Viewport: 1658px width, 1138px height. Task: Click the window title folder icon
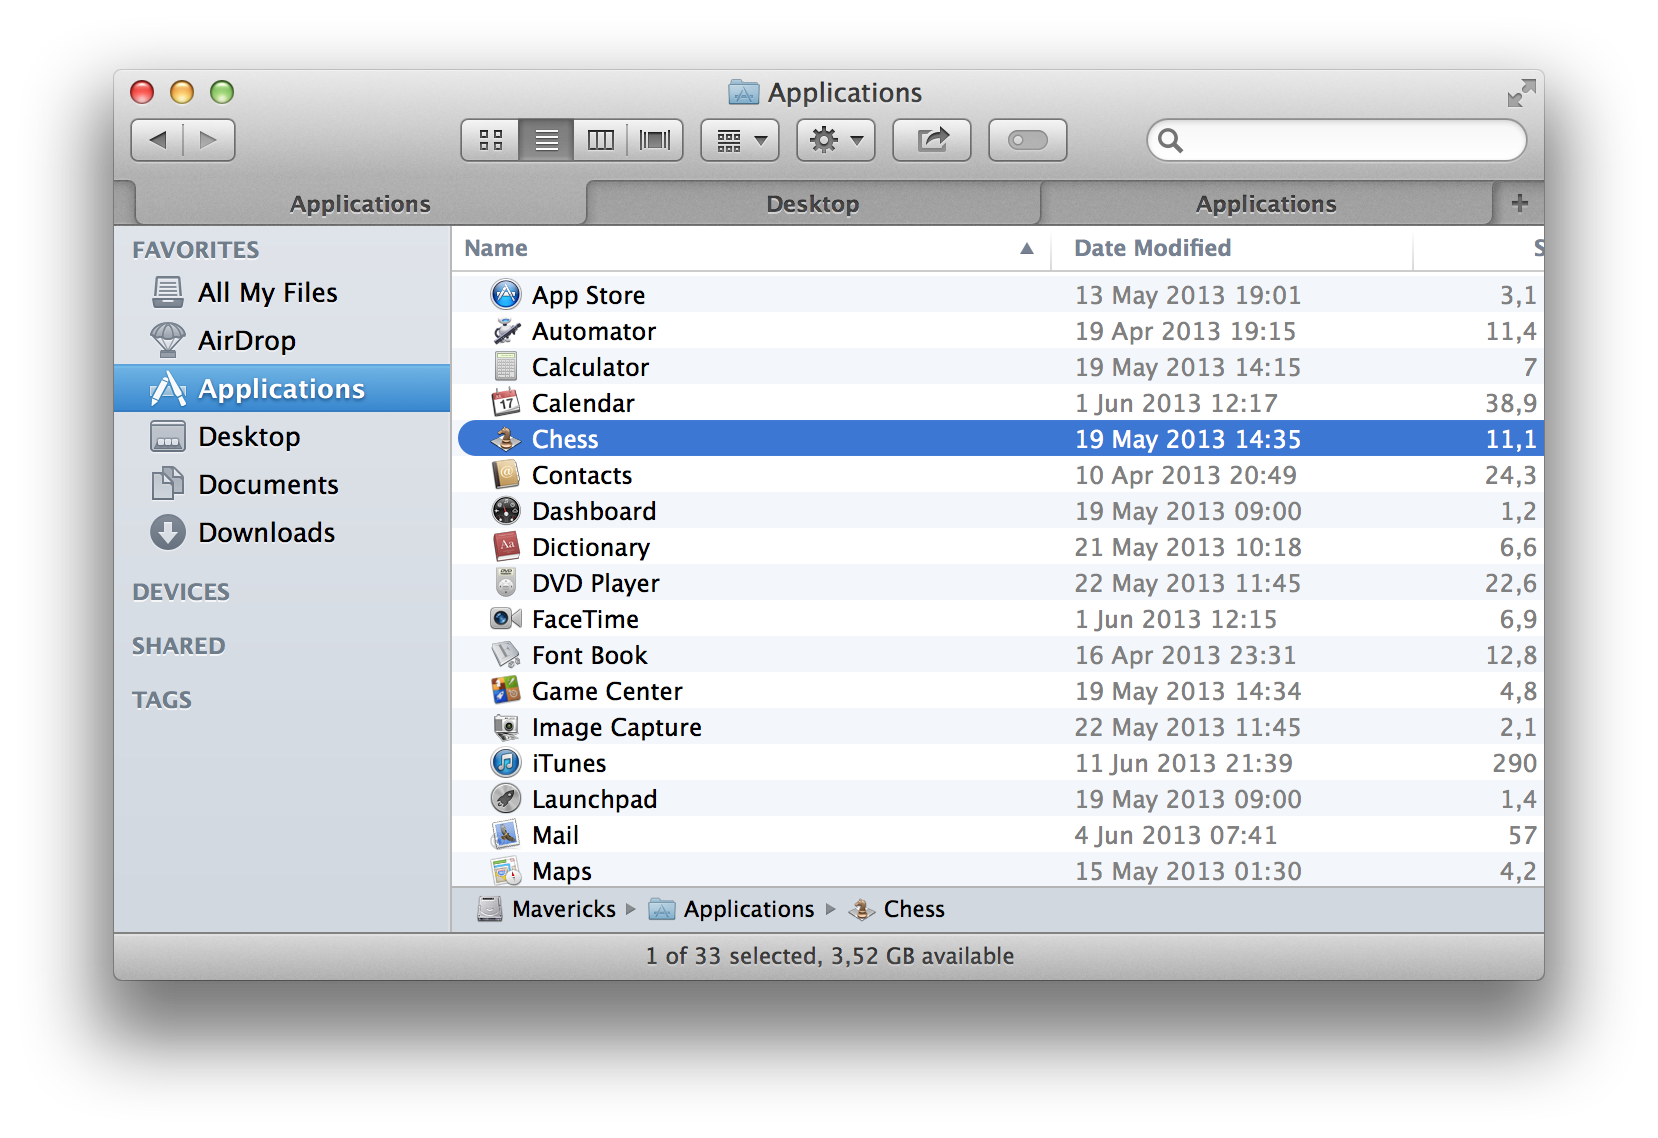(x=743, y=93)
